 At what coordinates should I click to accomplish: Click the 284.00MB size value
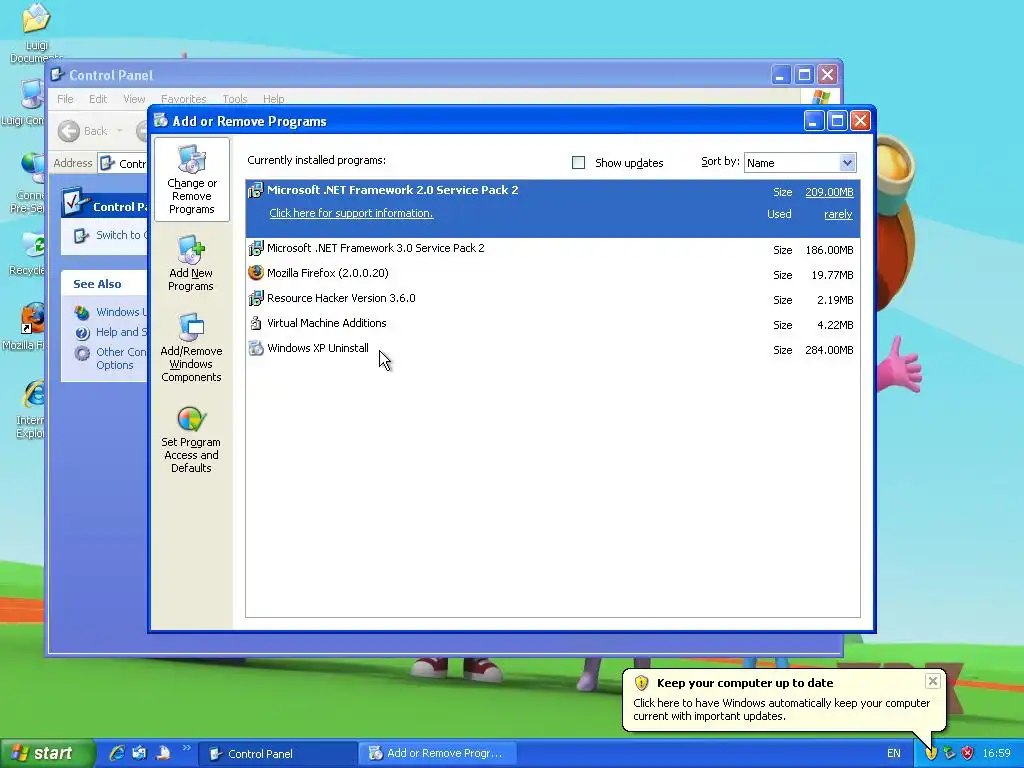tap(829, 350)
